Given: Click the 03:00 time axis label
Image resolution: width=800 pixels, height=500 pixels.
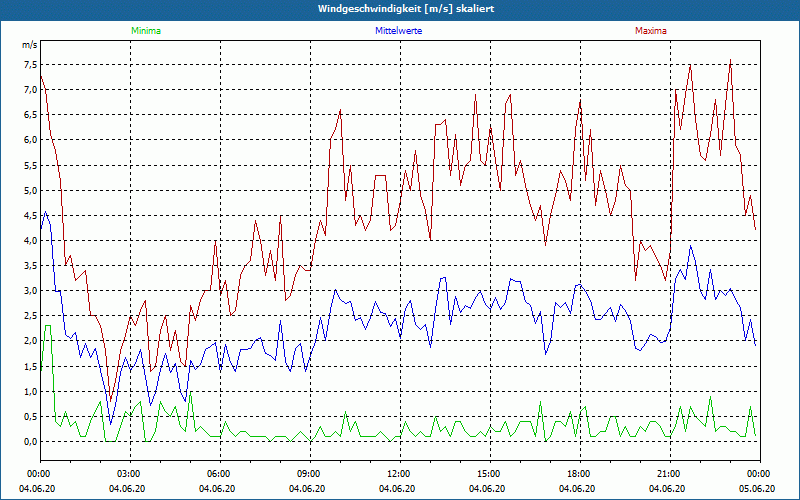Looking at the screenshot, I should 130,474.
